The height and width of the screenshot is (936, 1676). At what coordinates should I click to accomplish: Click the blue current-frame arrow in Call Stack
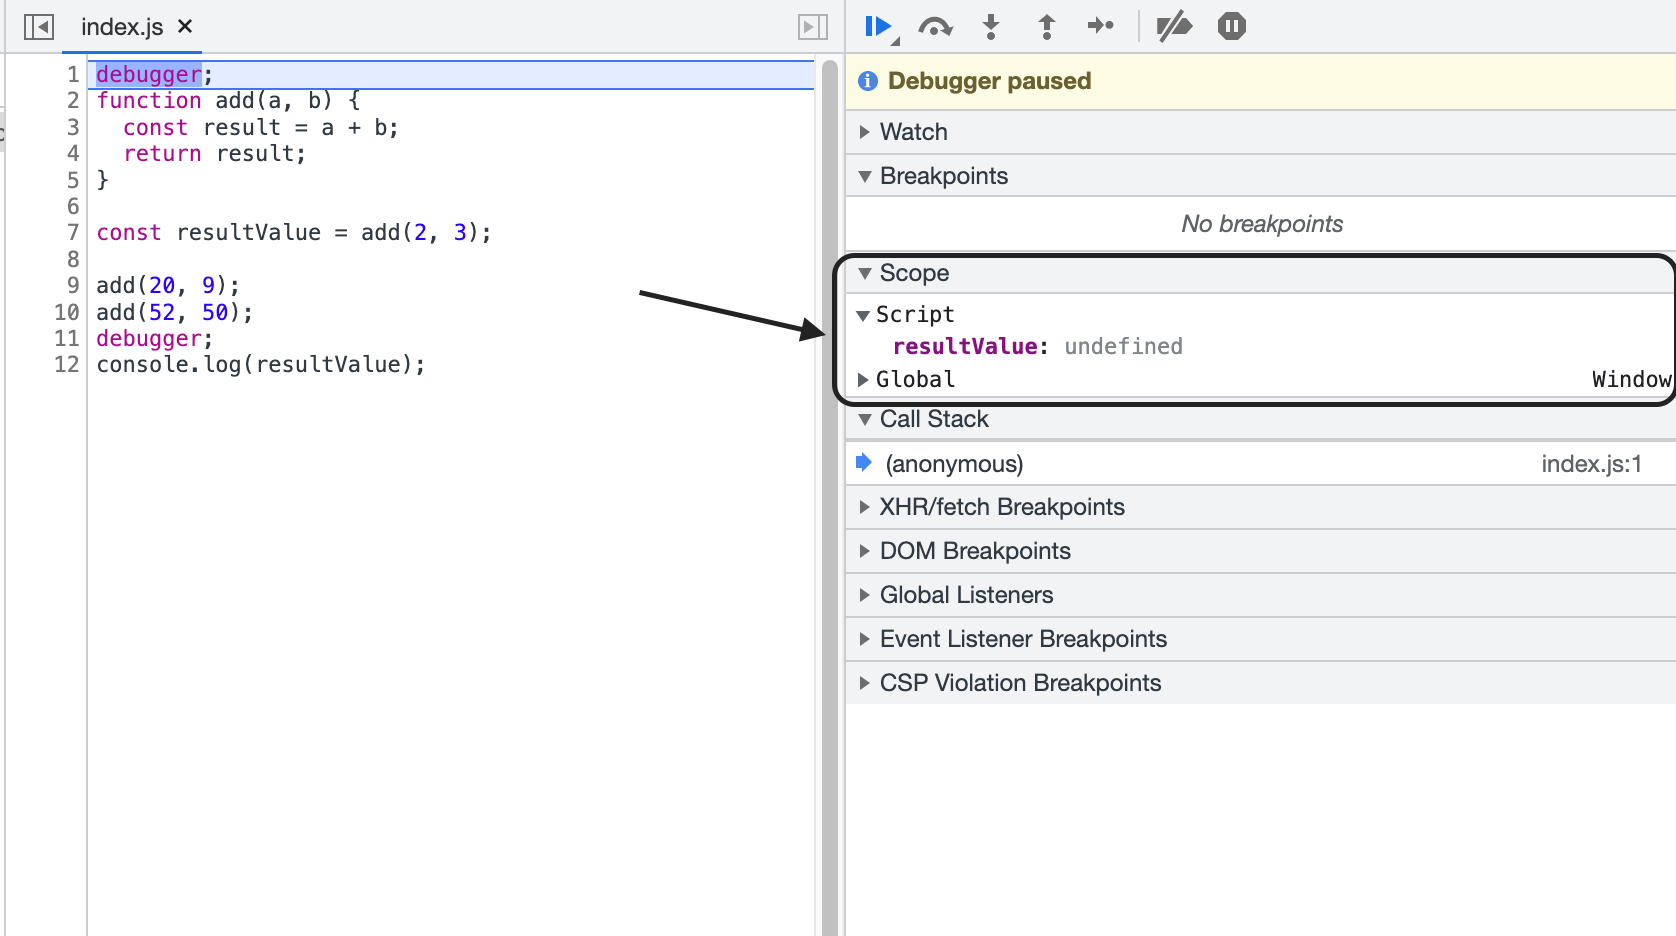coord(864,462)
